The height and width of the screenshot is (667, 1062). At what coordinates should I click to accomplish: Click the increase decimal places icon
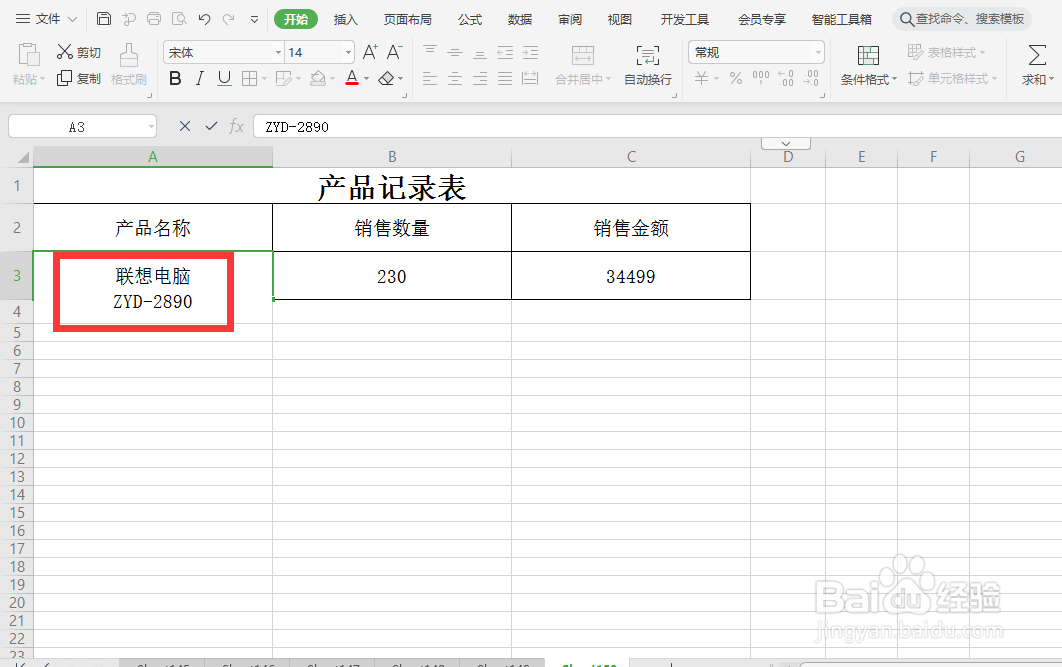pyautogui.click(x=786, y=79)
